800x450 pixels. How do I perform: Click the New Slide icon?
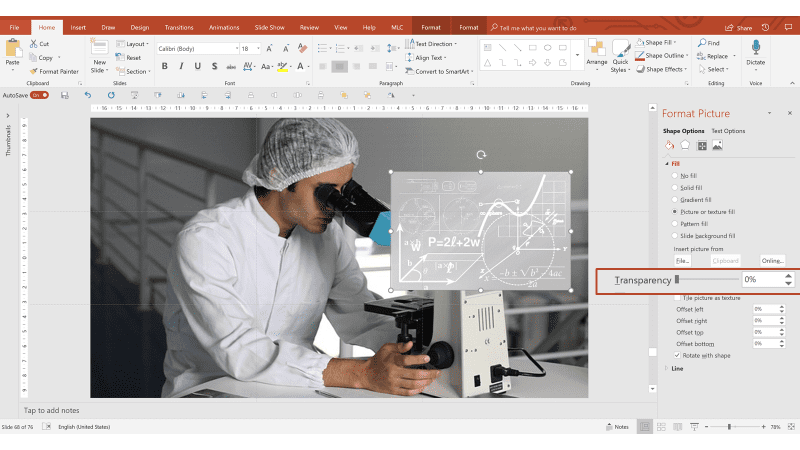point(99,48)
